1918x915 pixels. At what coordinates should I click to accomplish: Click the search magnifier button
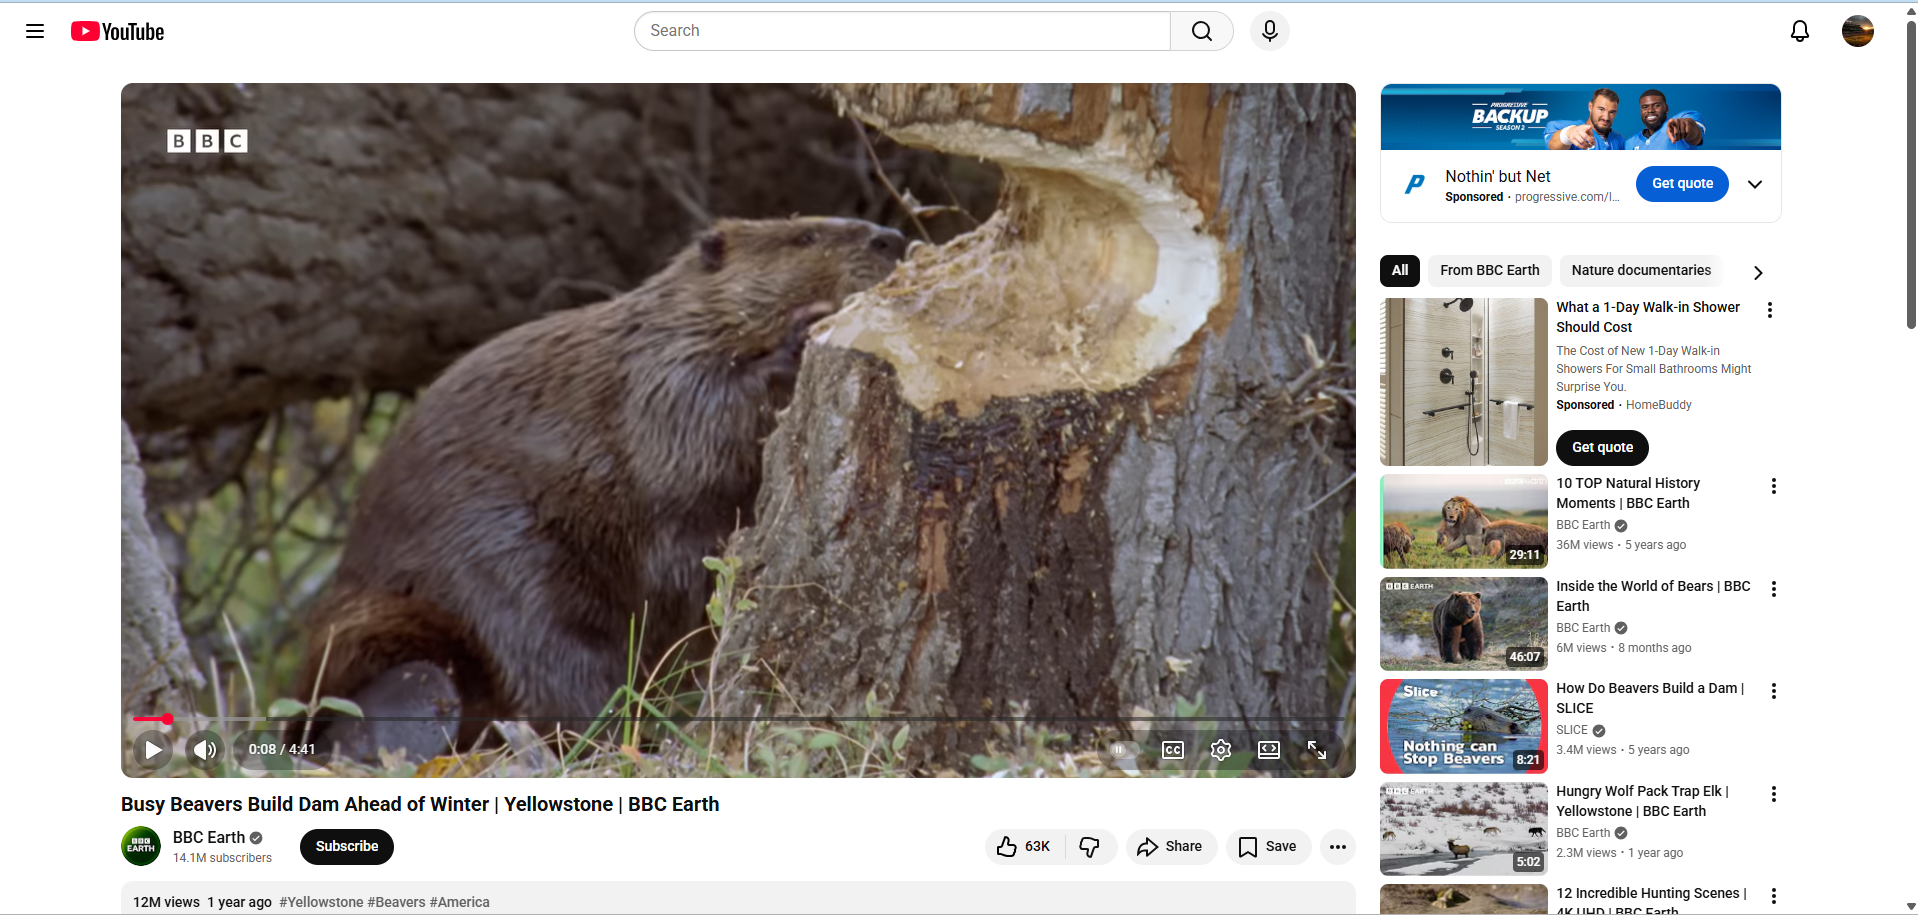point(1201,31)
